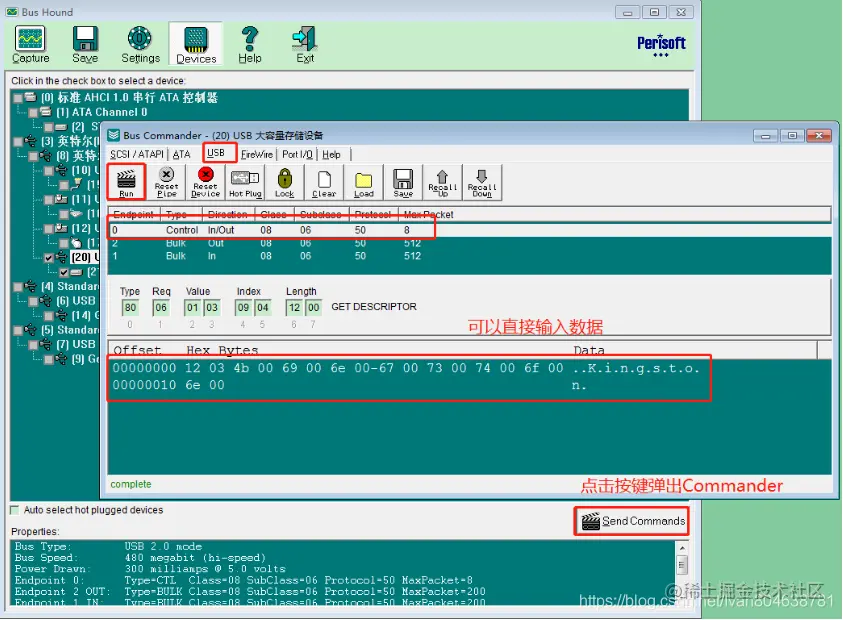Click the Endpoint column header
The width and height of the screenshot is (843, 620).
[133, 215]
